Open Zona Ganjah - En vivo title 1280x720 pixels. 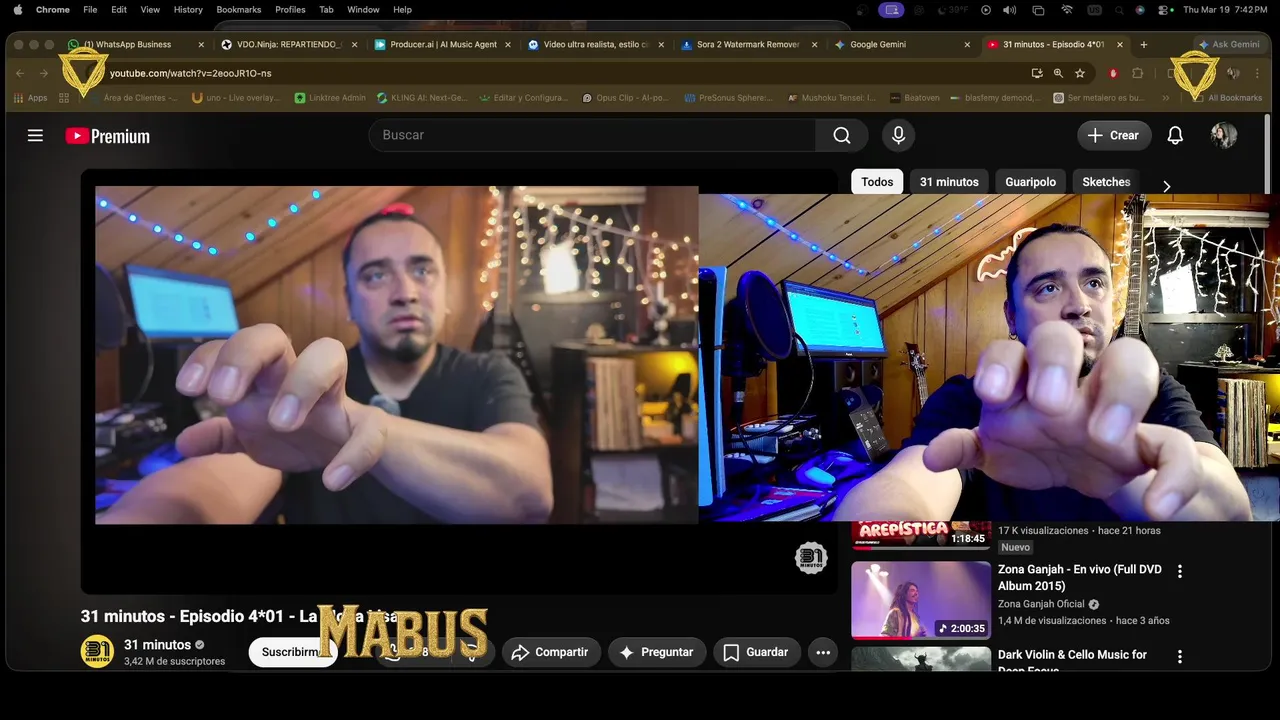click(x=1080, y=577)
